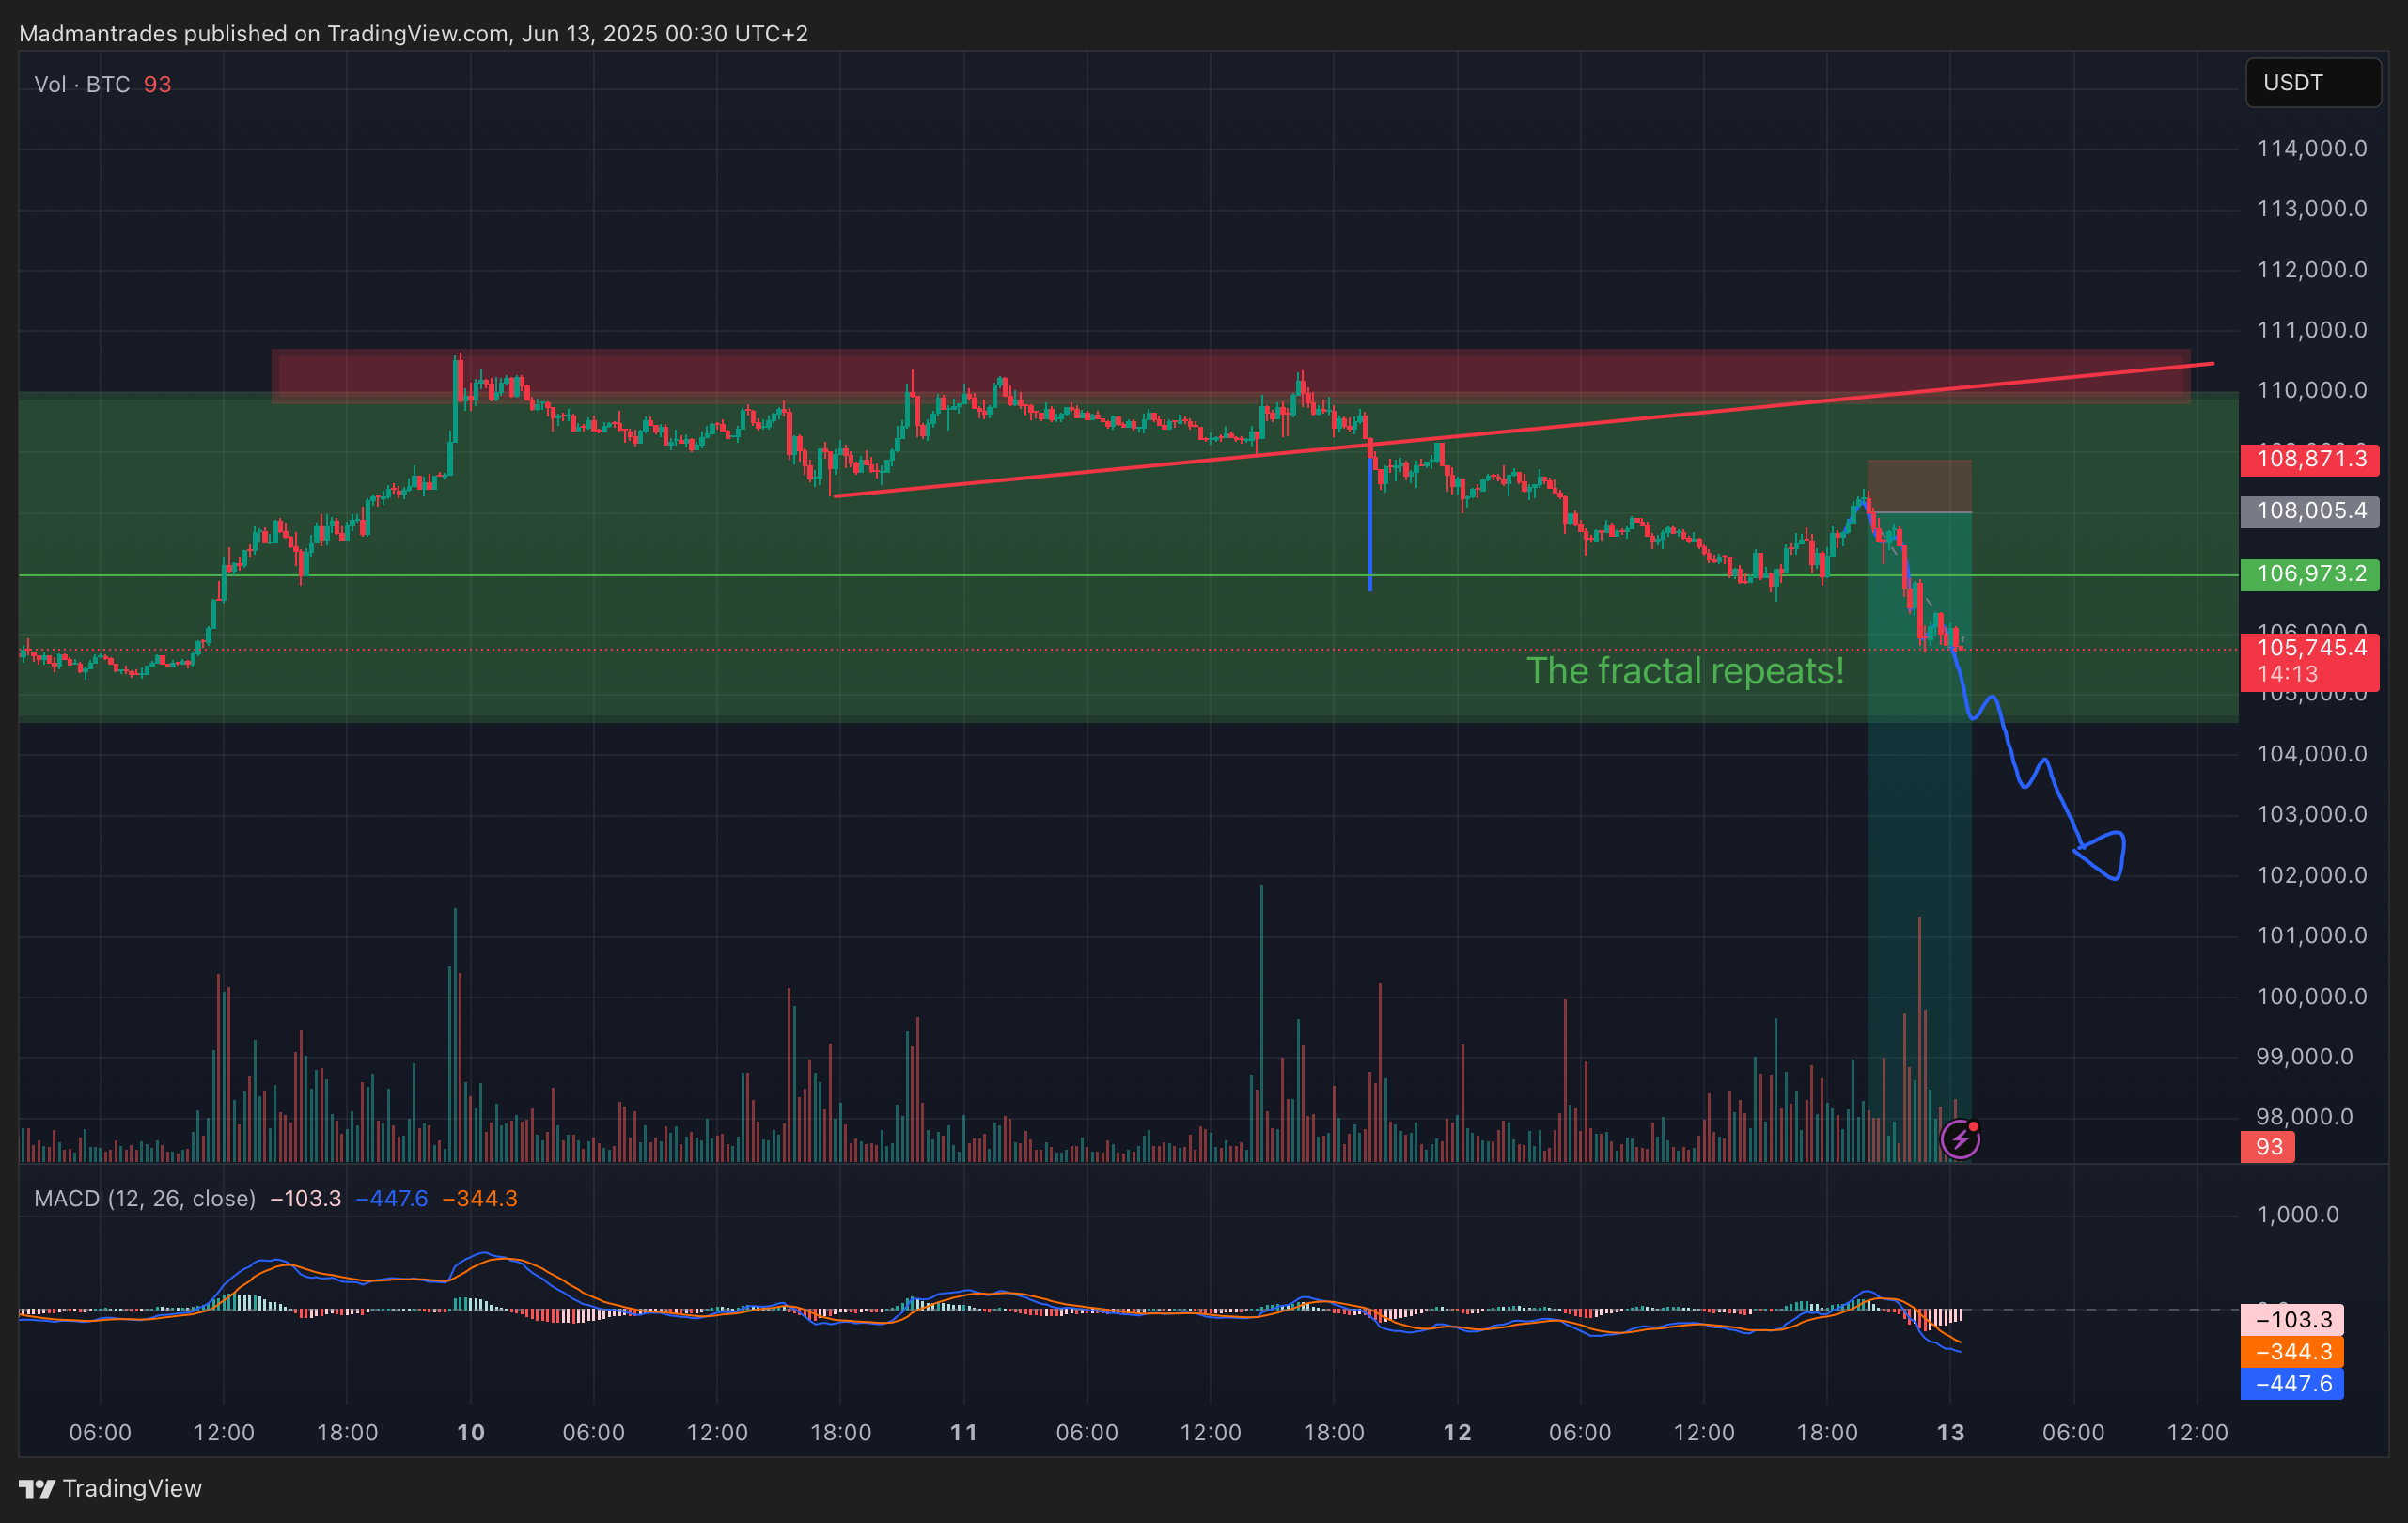Image resolution: width=2408 pixels, height=1523 pixels.
Task: Click 'The fractal repeats!' annotation text
Action: tap(1685, 671)
